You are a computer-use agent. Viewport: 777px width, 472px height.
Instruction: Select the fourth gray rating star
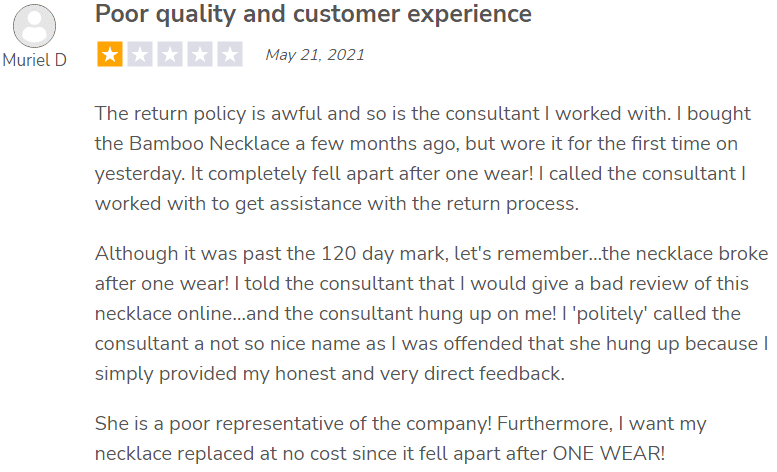pos(200,54)
